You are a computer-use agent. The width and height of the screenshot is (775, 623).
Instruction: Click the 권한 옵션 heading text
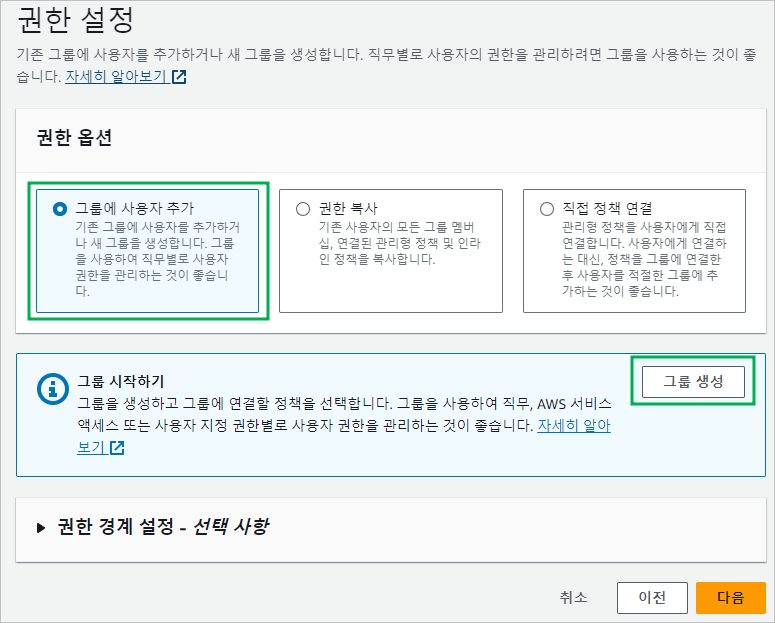click(x=74, y=137)
